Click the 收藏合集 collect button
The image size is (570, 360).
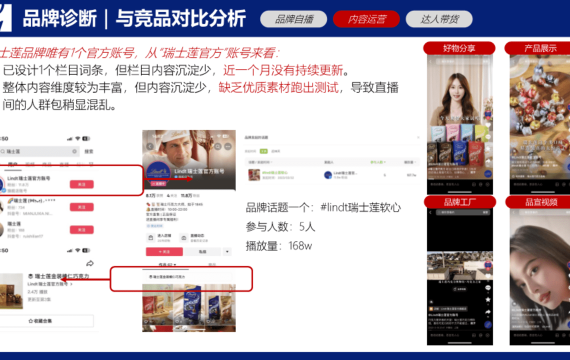46,321
